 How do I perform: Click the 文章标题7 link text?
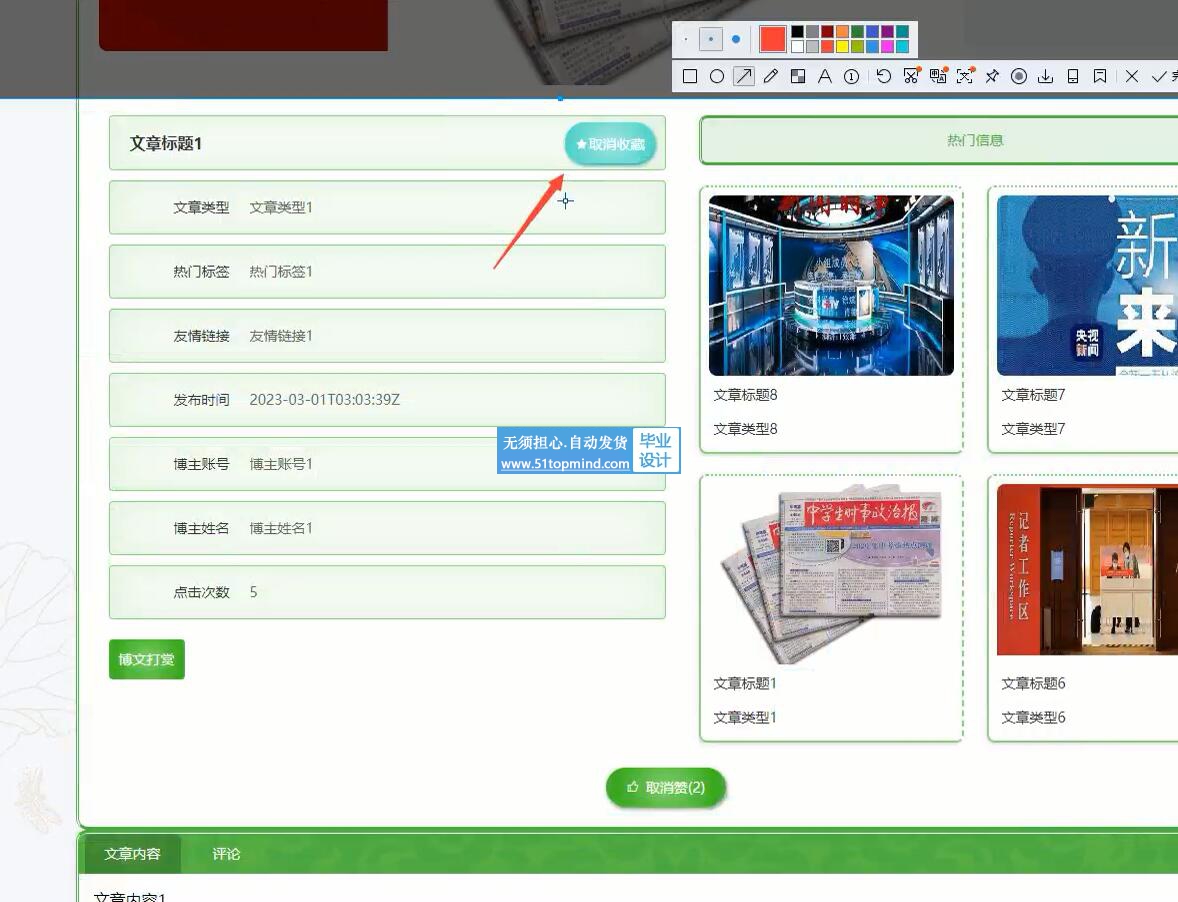1033,395
